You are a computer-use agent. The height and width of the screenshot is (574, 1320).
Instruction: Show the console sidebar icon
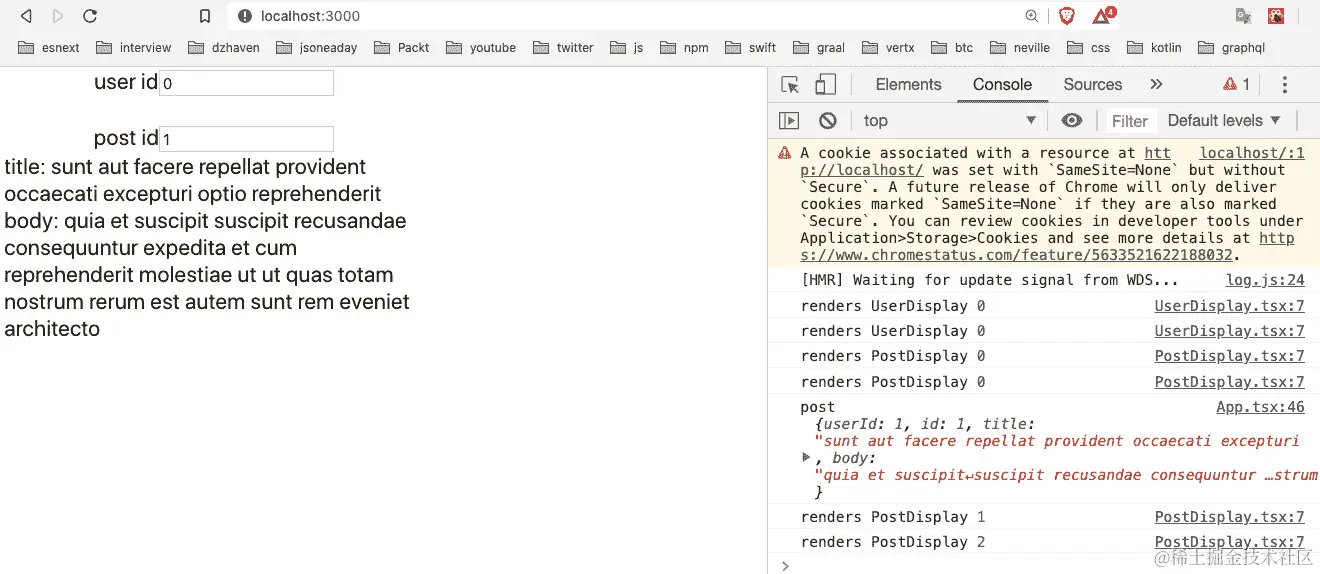789,121
